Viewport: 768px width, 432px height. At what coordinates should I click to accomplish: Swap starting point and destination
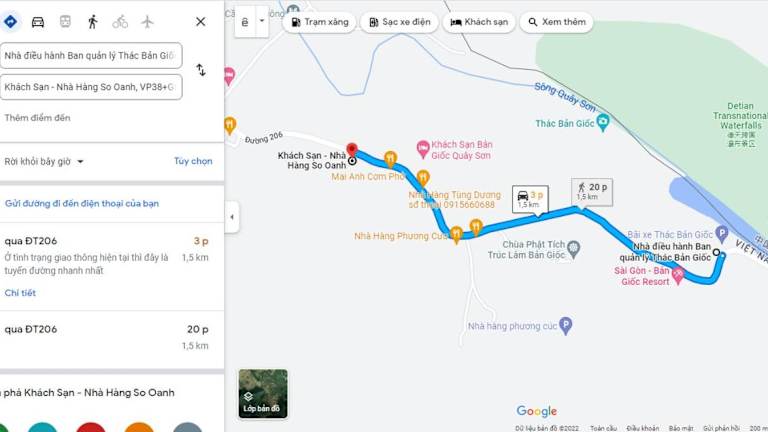tap(201, 70)
